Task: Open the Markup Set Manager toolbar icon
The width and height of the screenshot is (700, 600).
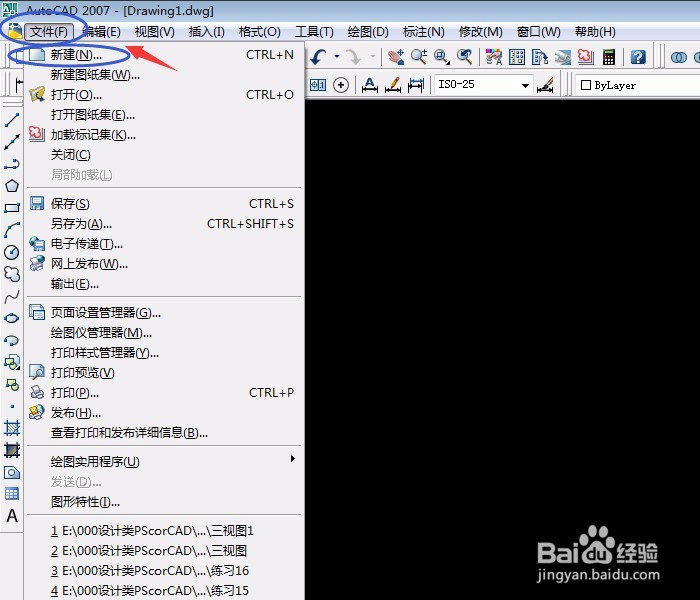Action: point(586,57)
